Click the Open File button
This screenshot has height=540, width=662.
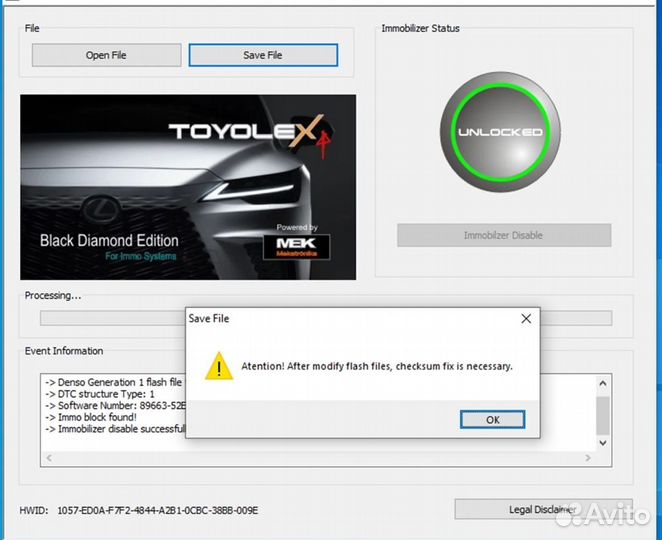point(106,55)
